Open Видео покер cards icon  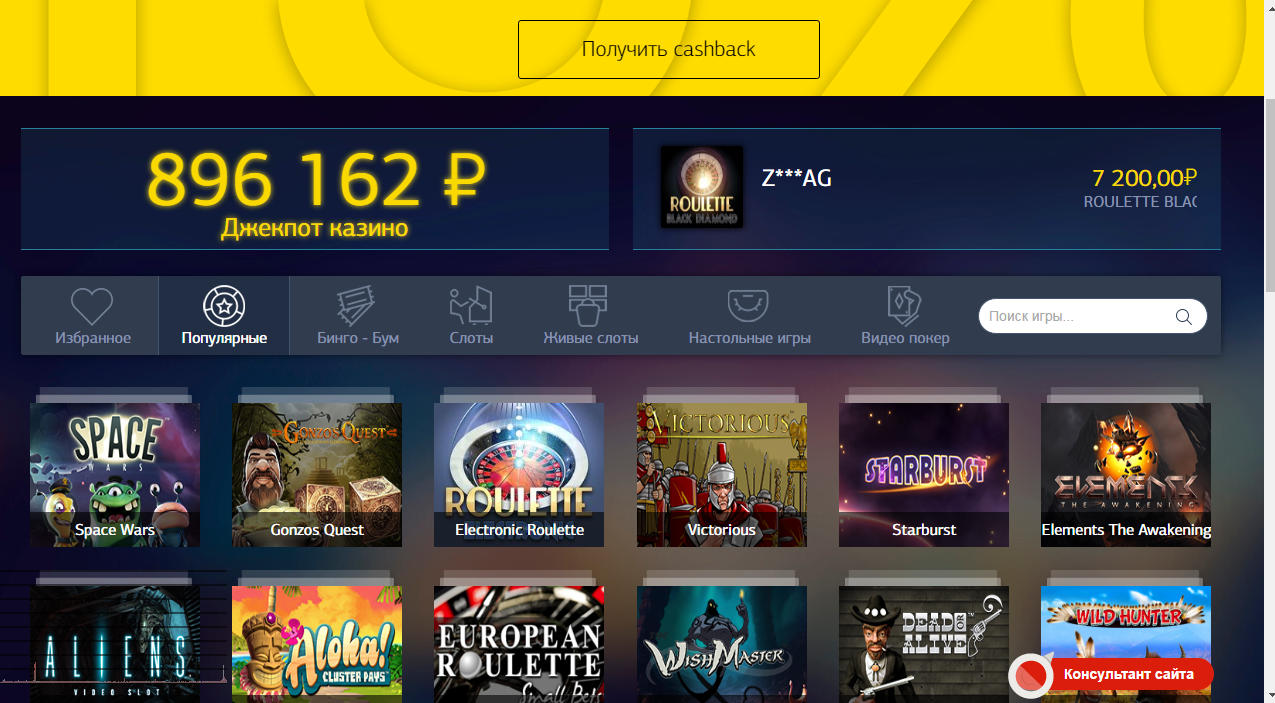pyautogui.click(x=904, y=305)
